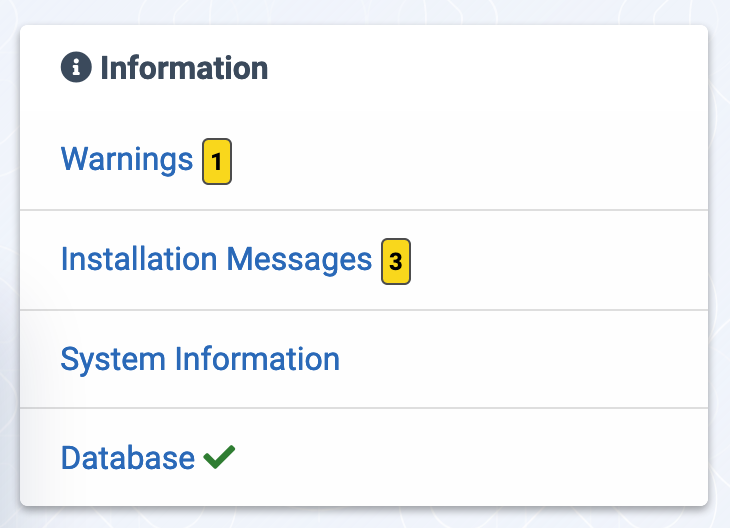Screen dimensions: 730x528
Task: Click the word 'Messages' in Installation Messages
Action: [299, 259]
